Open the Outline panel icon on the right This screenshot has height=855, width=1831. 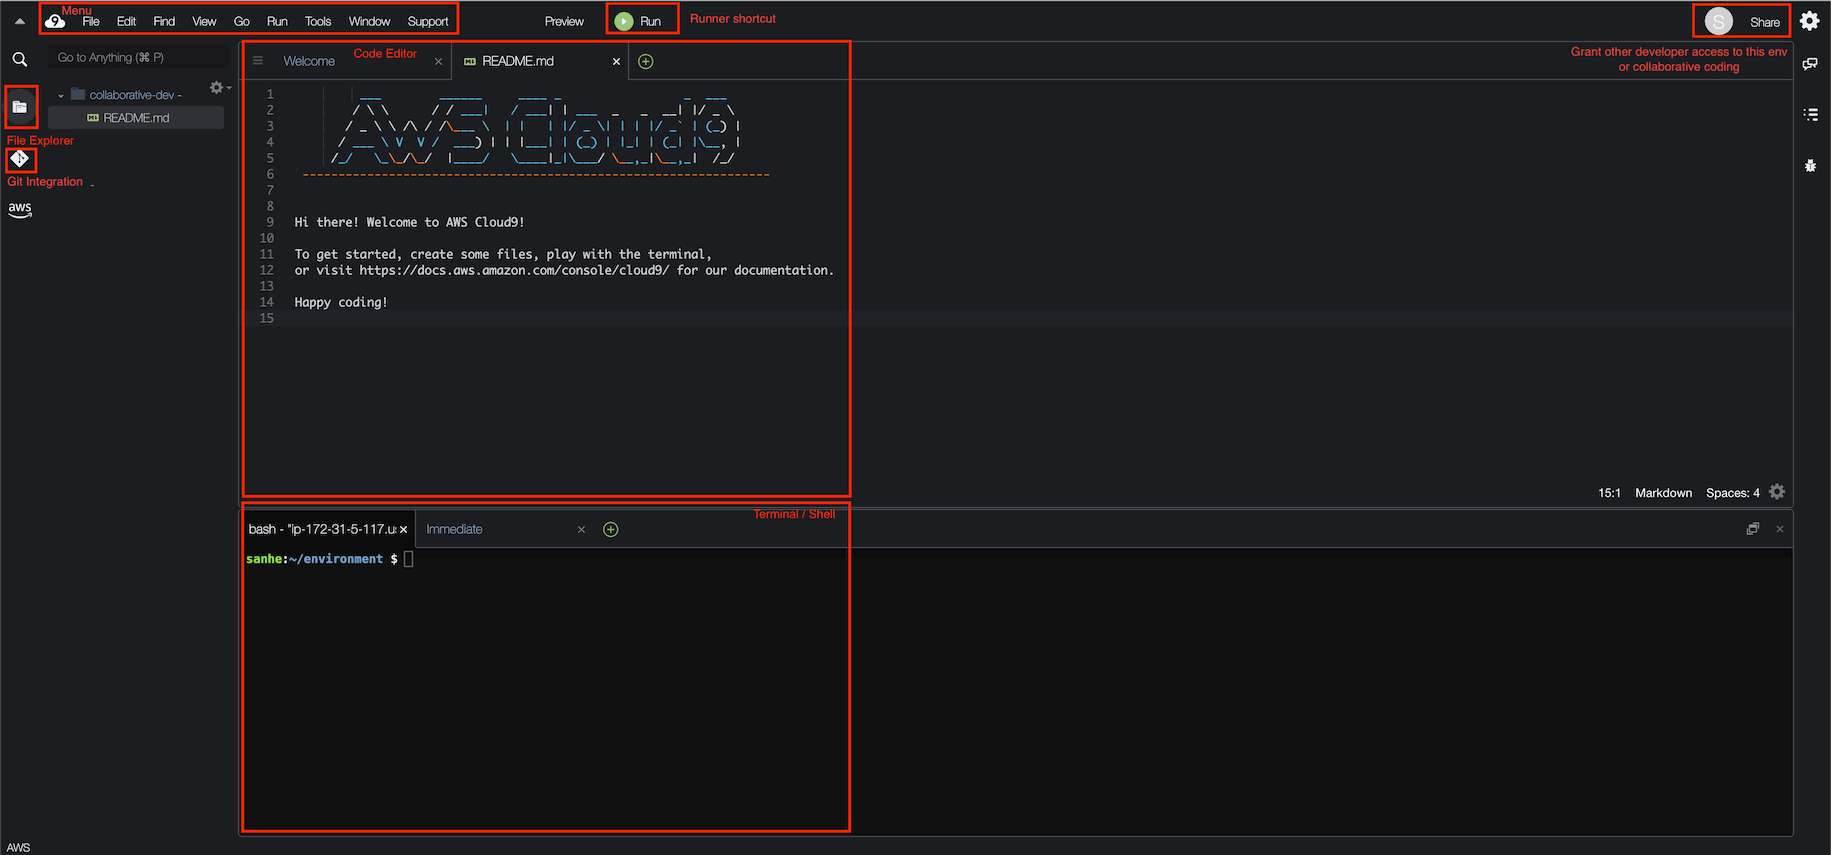tap(1811, 115)
